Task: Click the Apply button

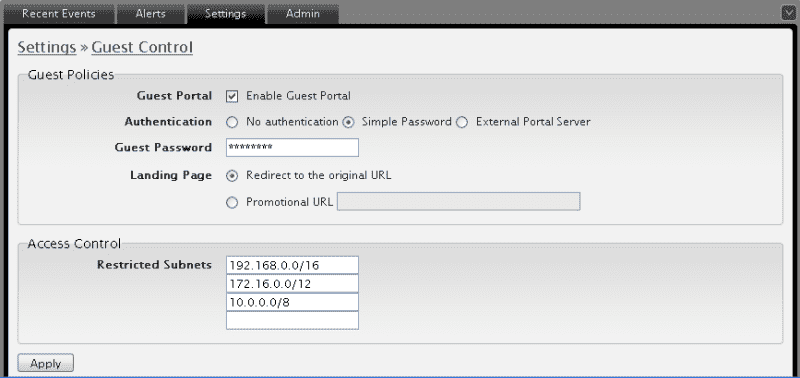Action: pyautogui.click(x=46, y=363)
